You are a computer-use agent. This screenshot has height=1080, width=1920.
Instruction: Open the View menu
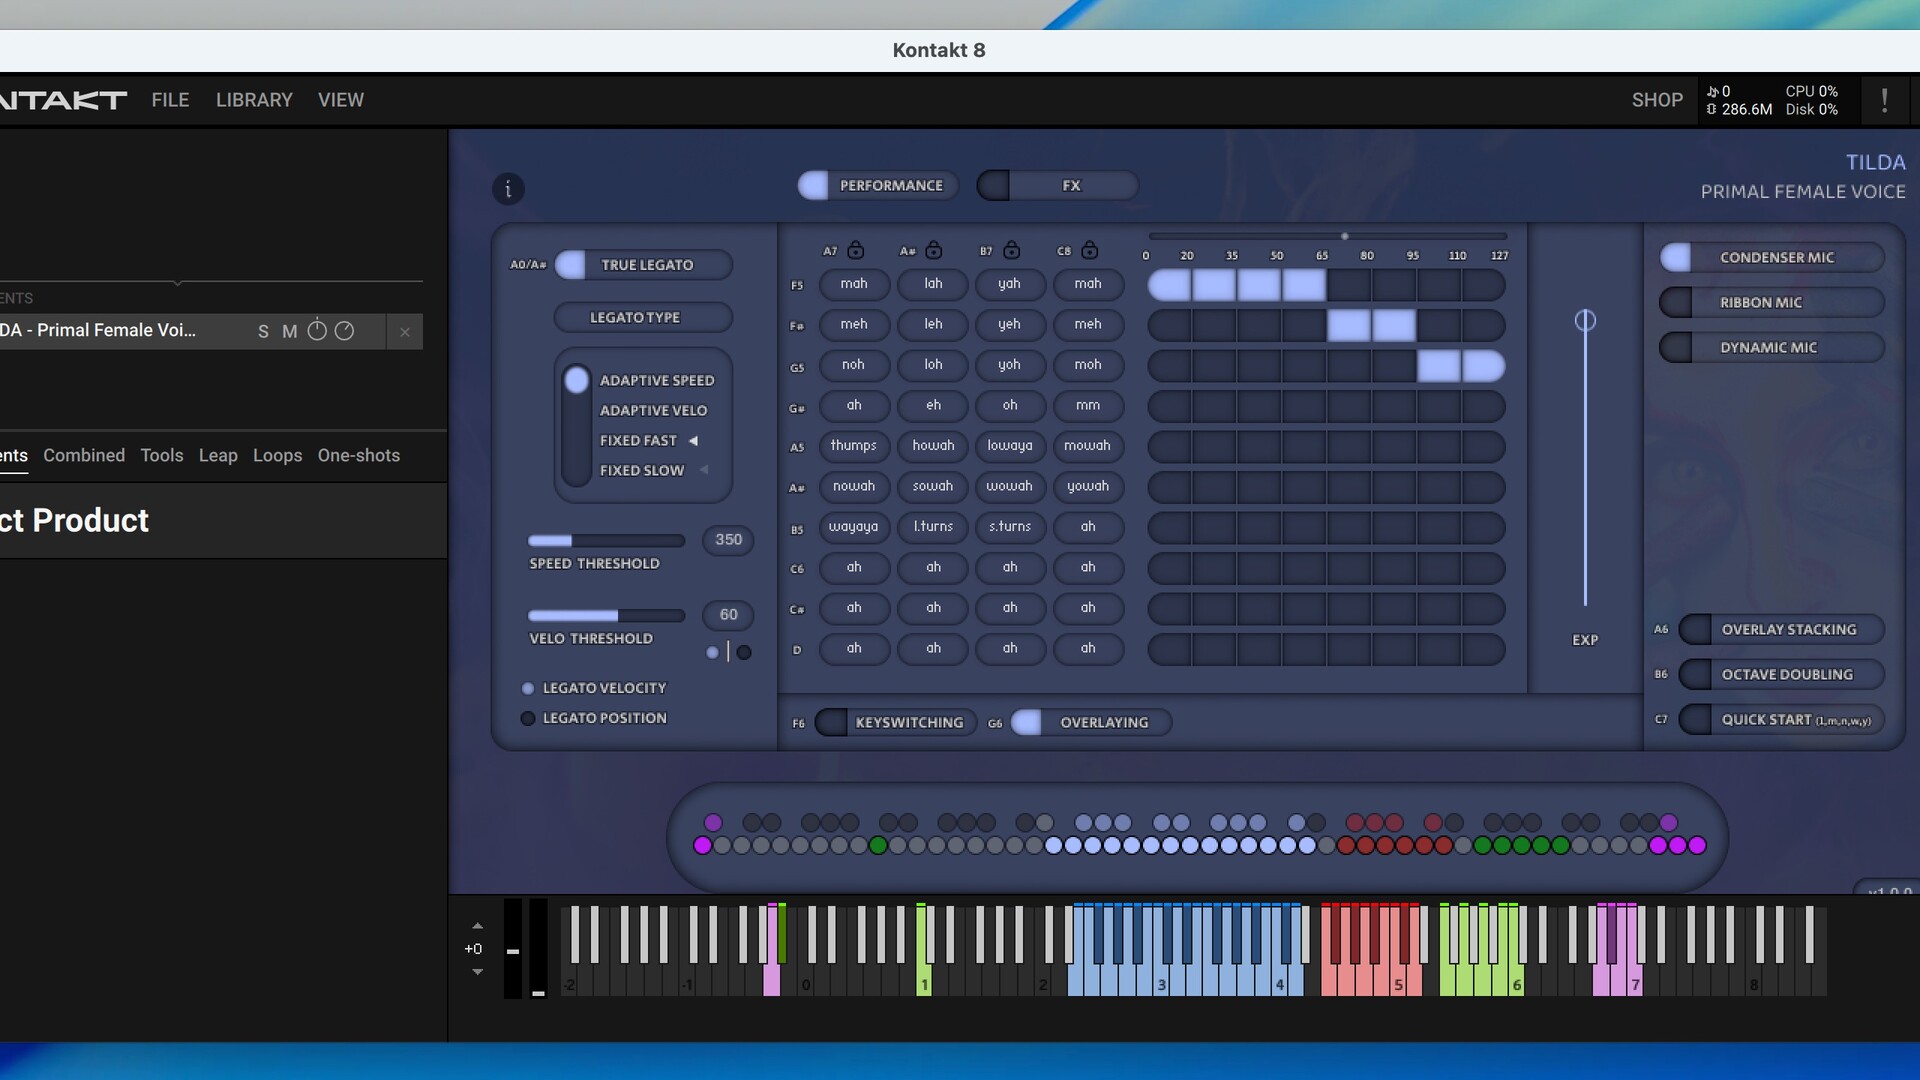[341, 100]
